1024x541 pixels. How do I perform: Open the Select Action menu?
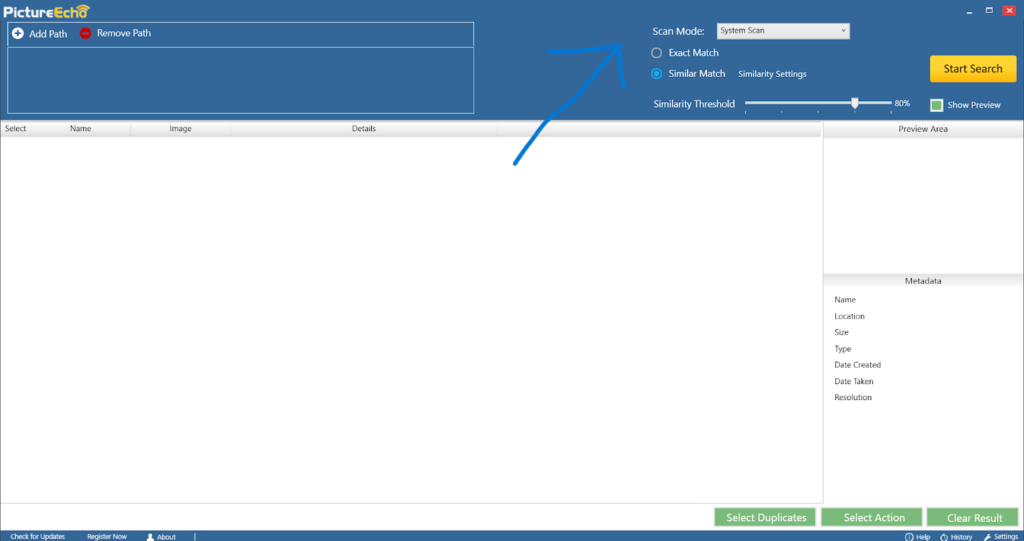pos(874,517)
